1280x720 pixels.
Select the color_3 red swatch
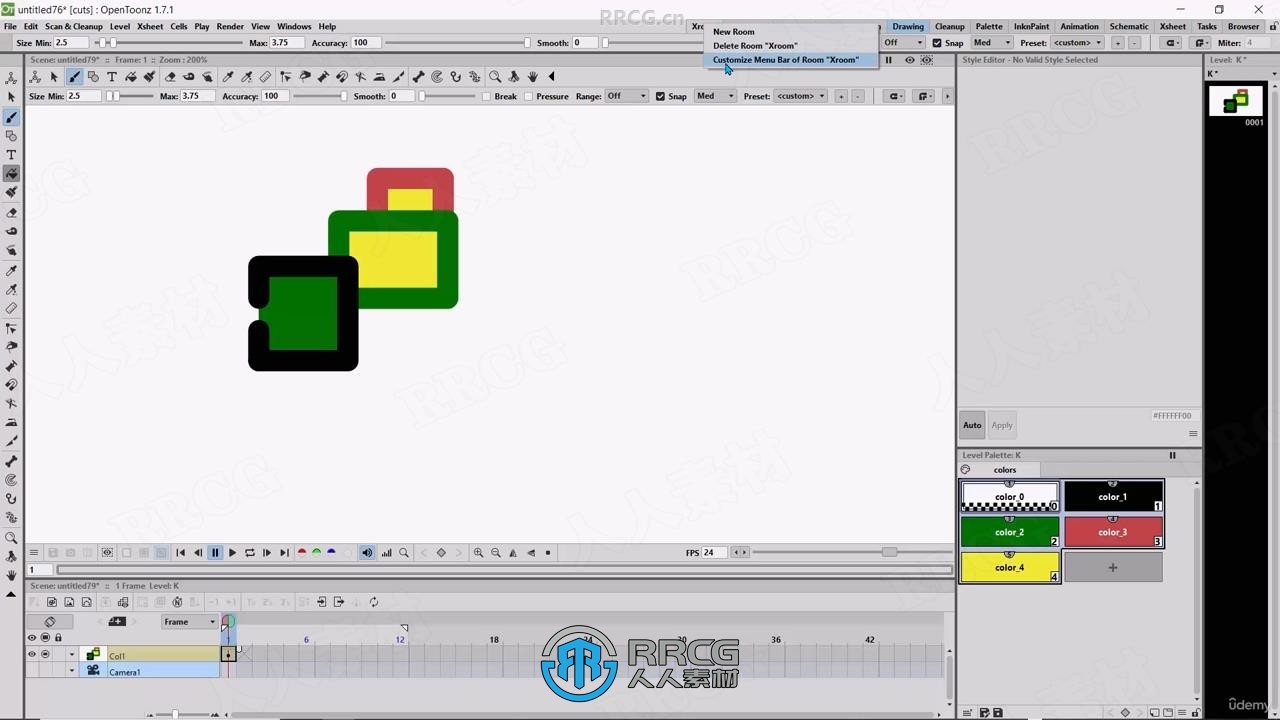[x=1113, y=532]
